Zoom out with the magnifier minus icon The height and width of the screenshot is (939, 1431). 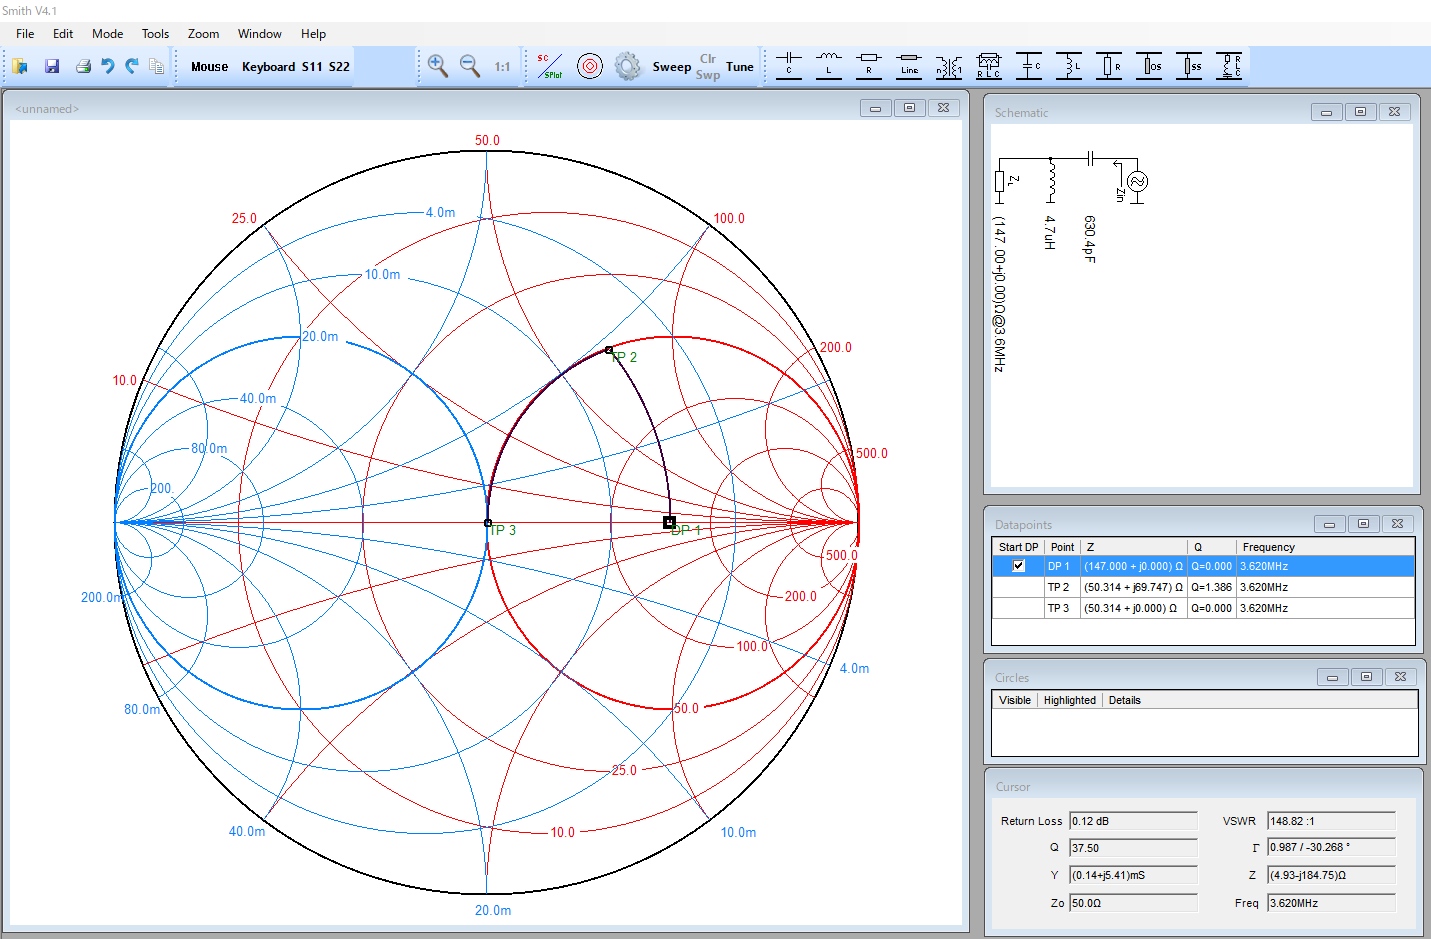tap(470, 67)
